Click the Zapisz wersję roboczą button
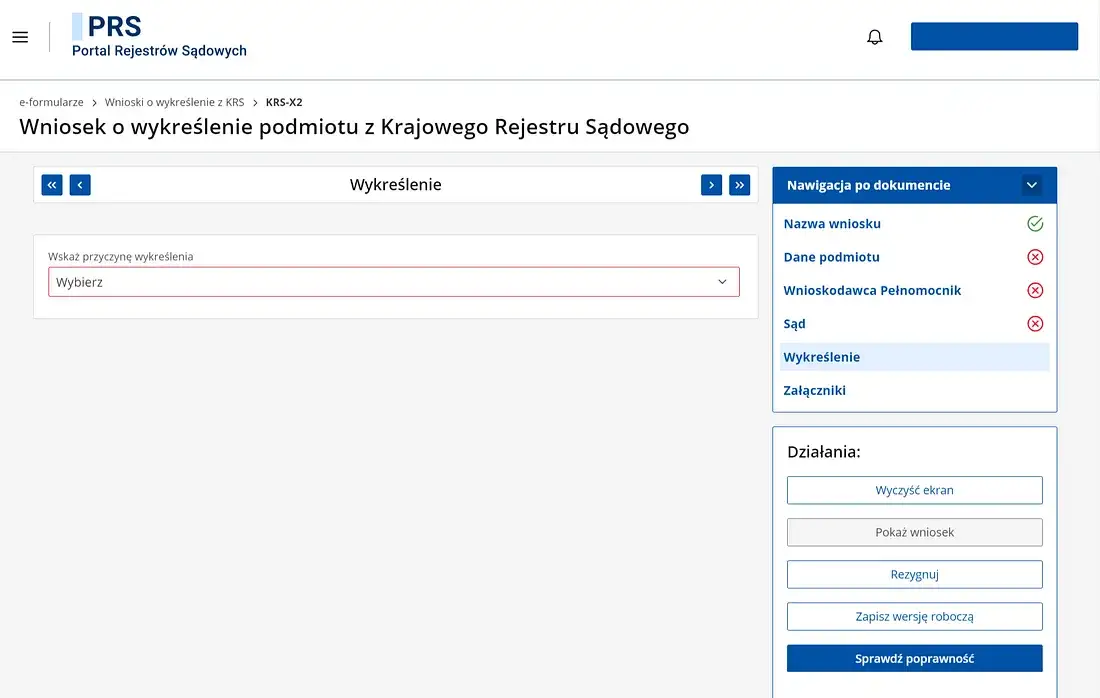 [914, 616]
